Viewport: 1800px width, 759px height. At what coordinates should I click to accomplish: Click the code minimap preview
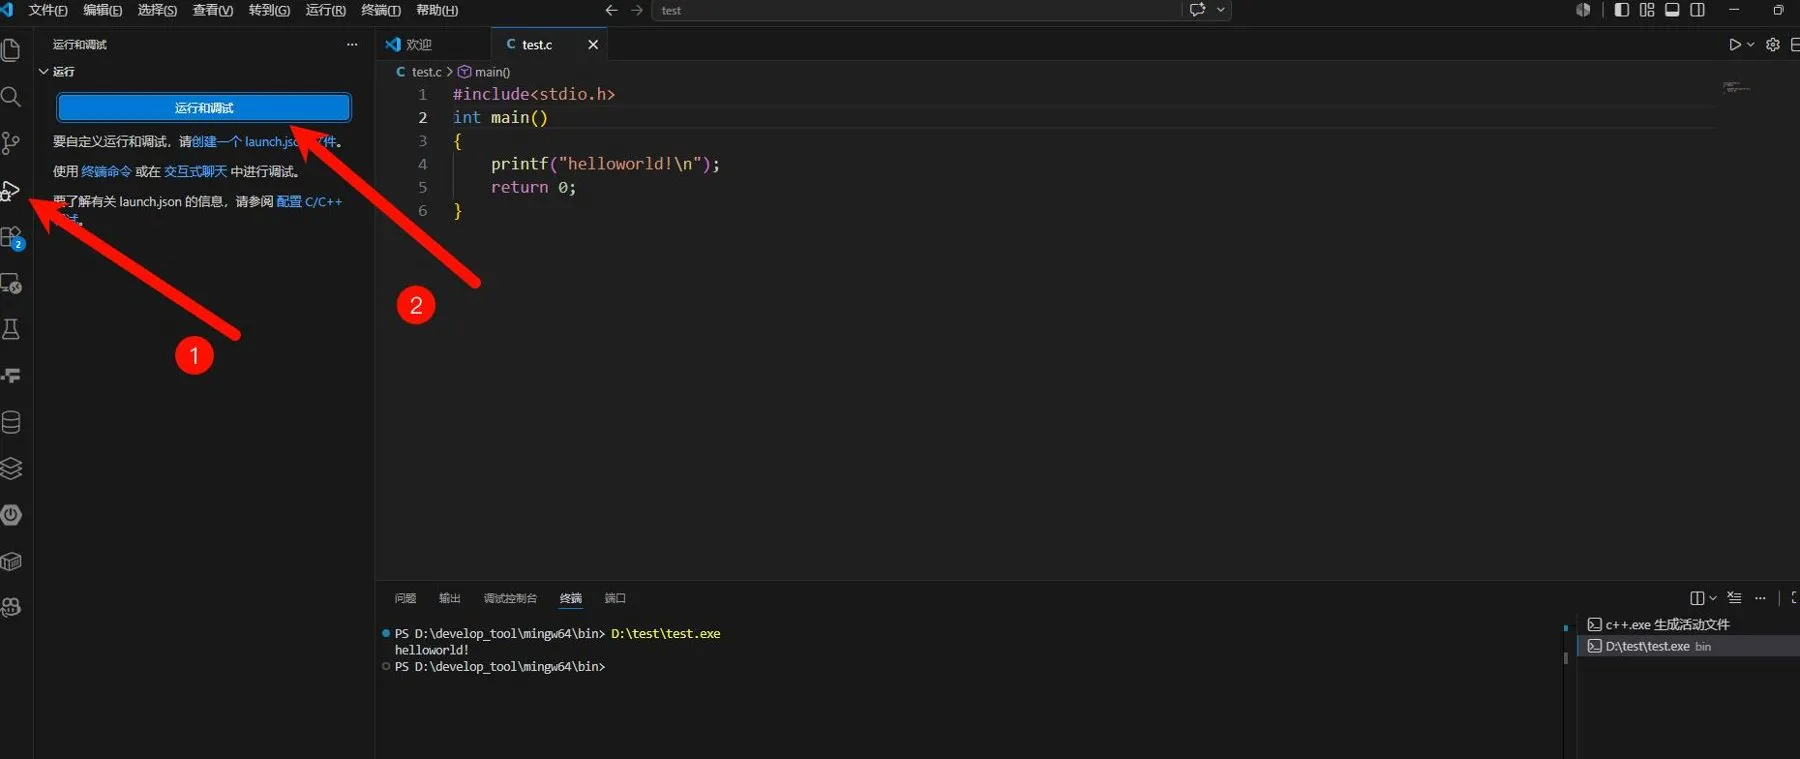(x=1737, y=88)
